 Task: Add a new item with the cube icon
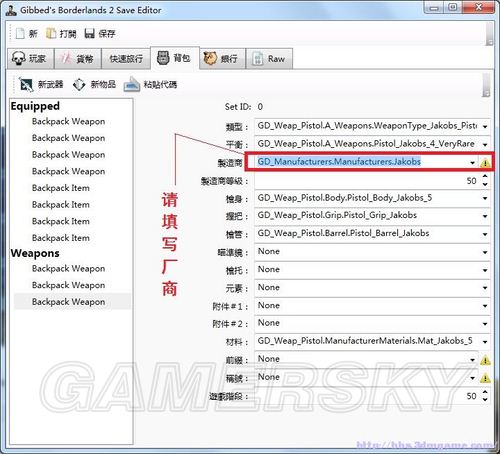(x=79, y=85)
